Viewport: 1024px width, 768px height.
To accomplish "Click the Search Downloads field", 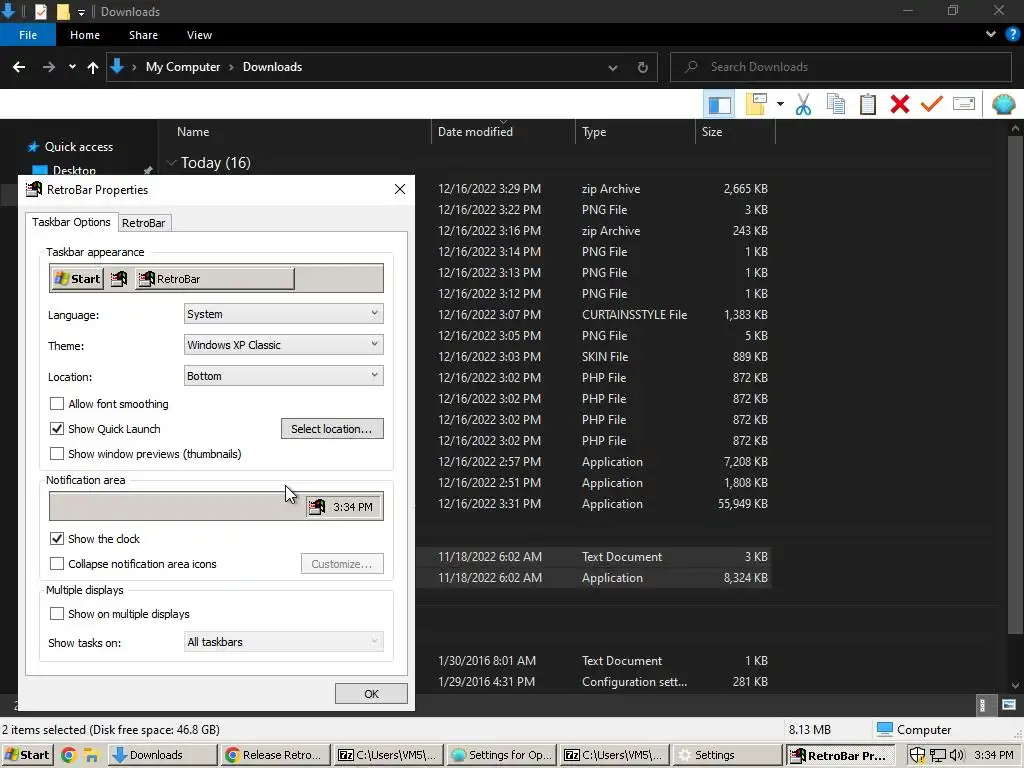I will tap(840, 67).
